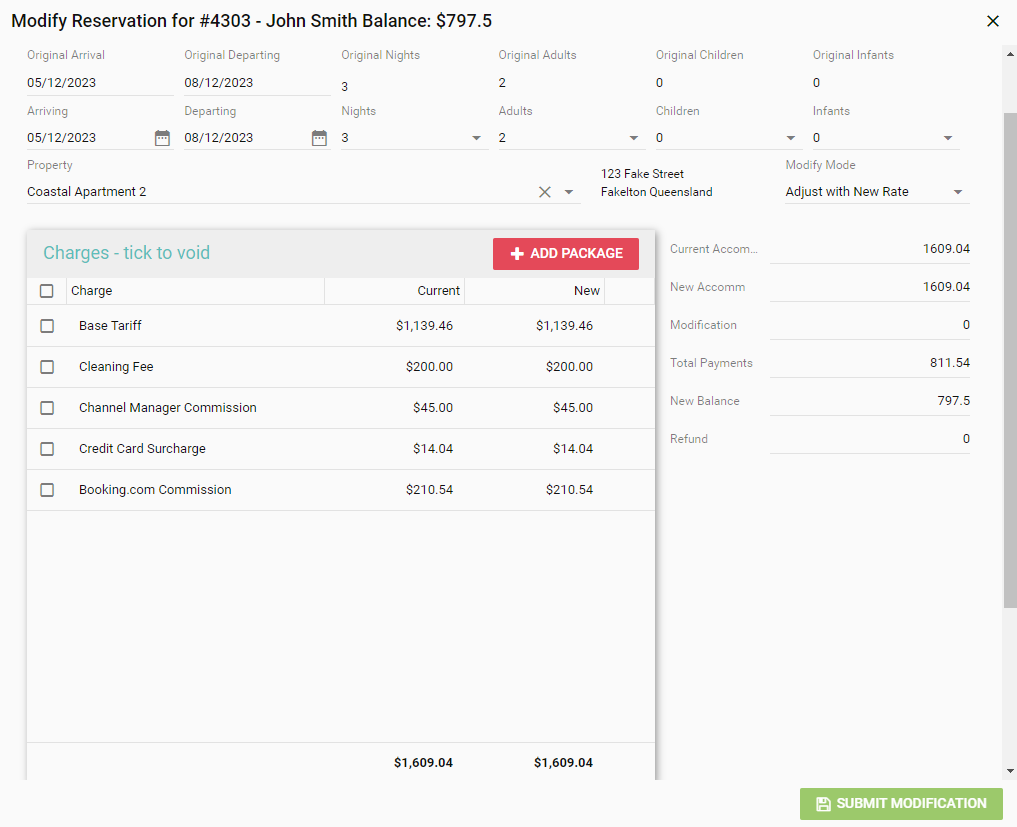Click the Add Package button
The width and height of the screenshot is (1017, 827).
(x=566, y=254)
